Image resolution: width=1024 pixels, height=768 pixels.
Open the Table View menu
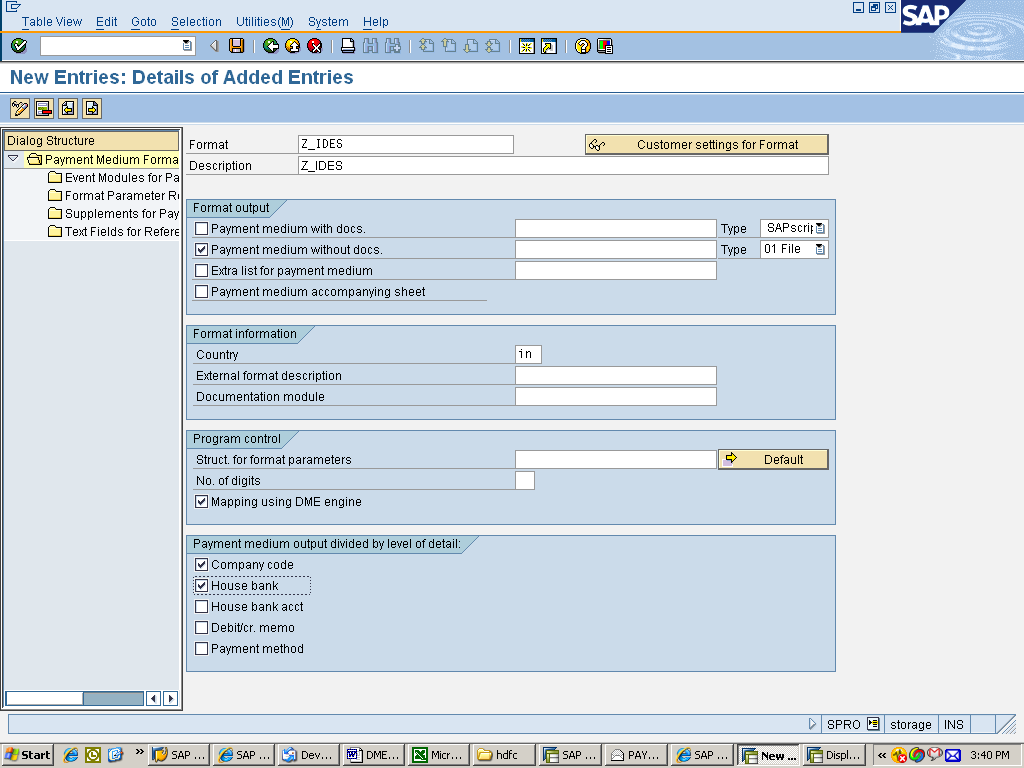[52, 22]
